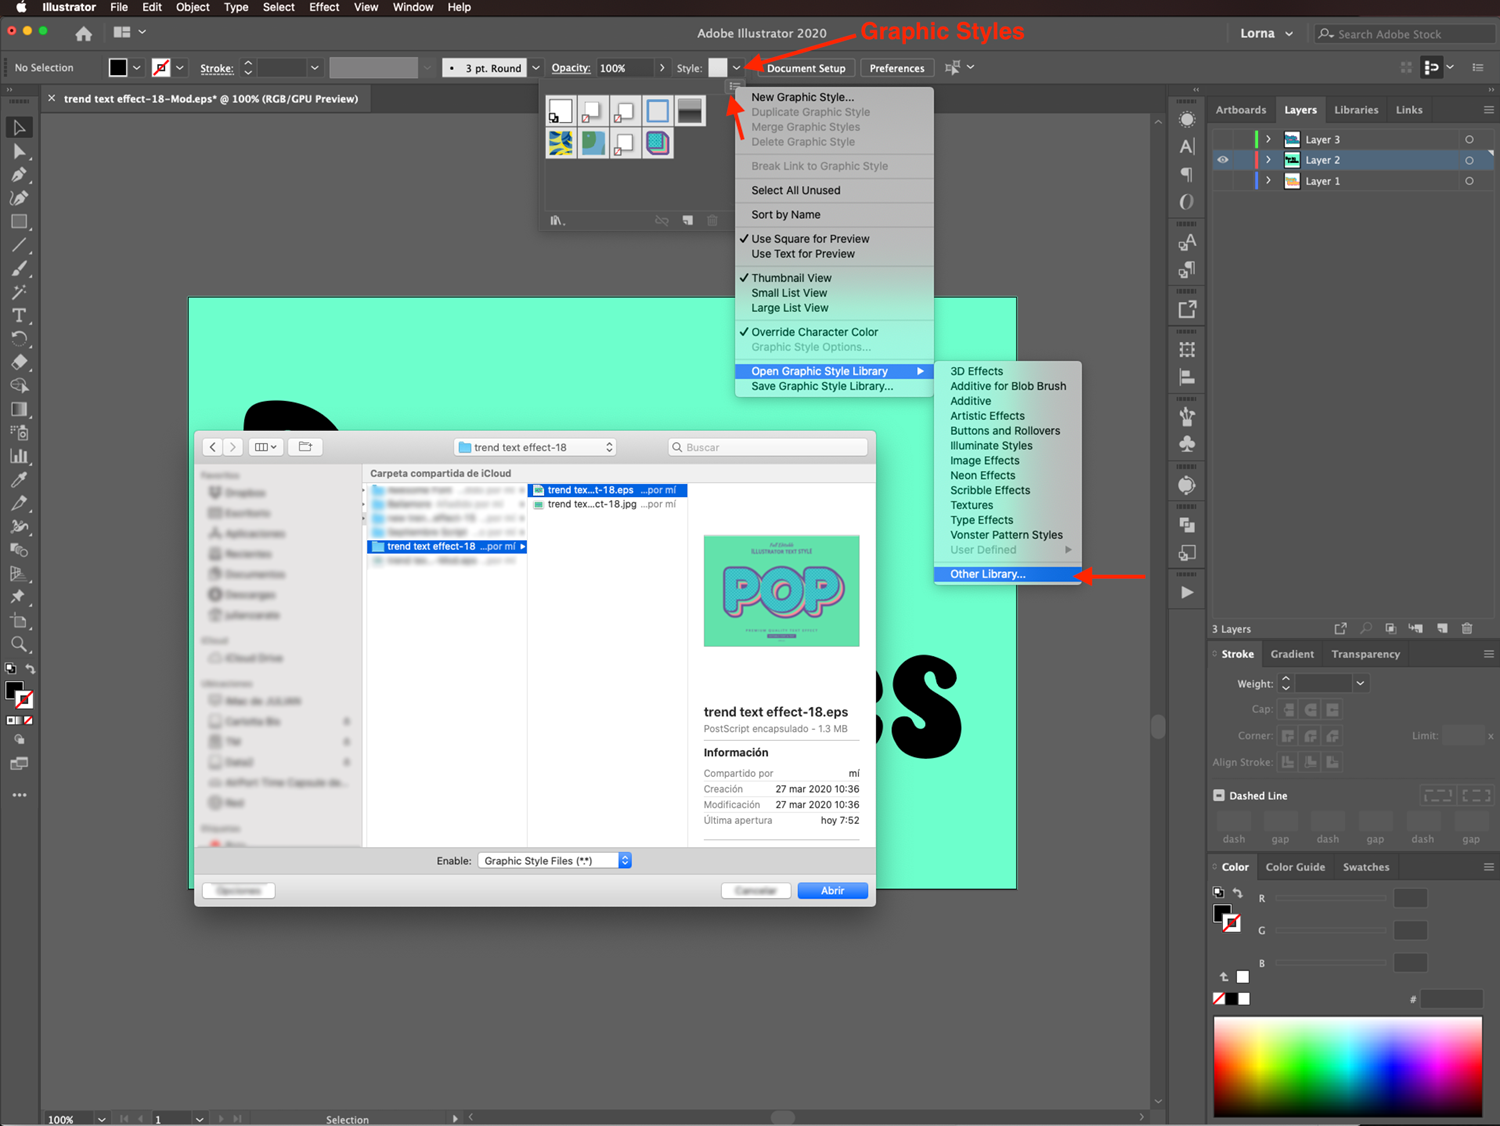Open the Style dropdown arrow

737,68
